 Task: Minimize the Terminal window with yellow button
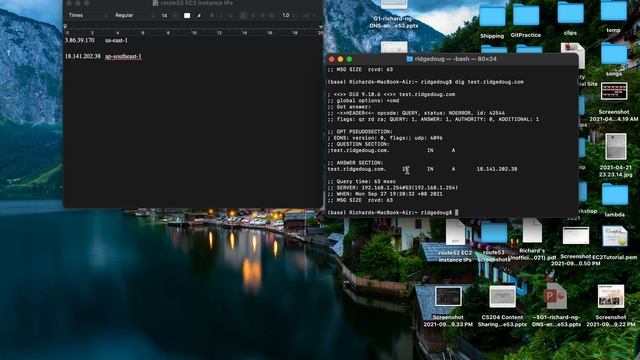click(340, 59)
